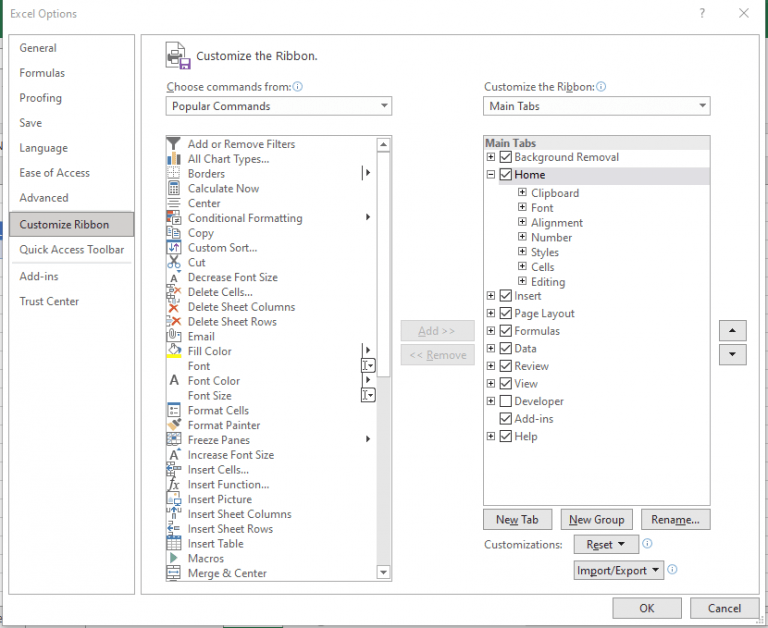The width and height of the screenshot is (768, 628).
Task: Click the Move Up arrow button
Action: [x=732, y=331]
